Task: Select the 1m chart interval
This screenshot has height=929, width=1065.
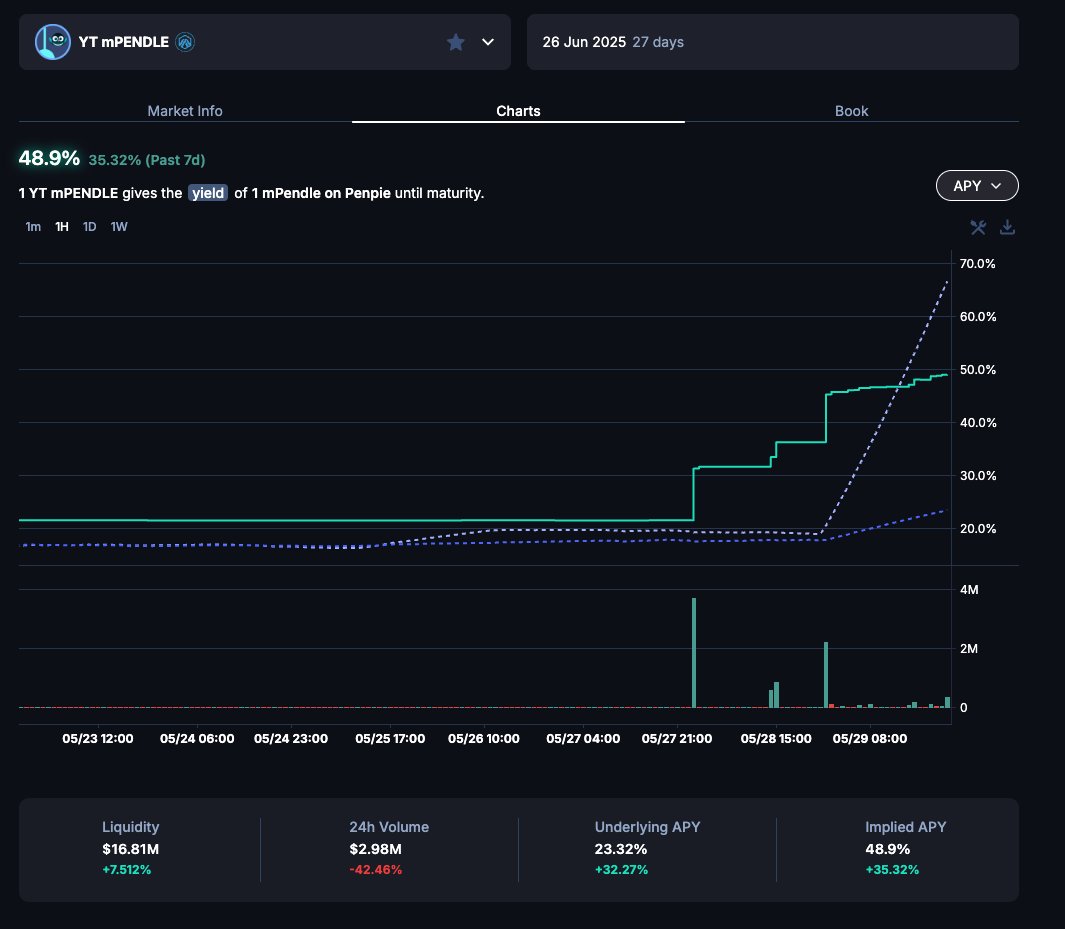Action: 33,227
